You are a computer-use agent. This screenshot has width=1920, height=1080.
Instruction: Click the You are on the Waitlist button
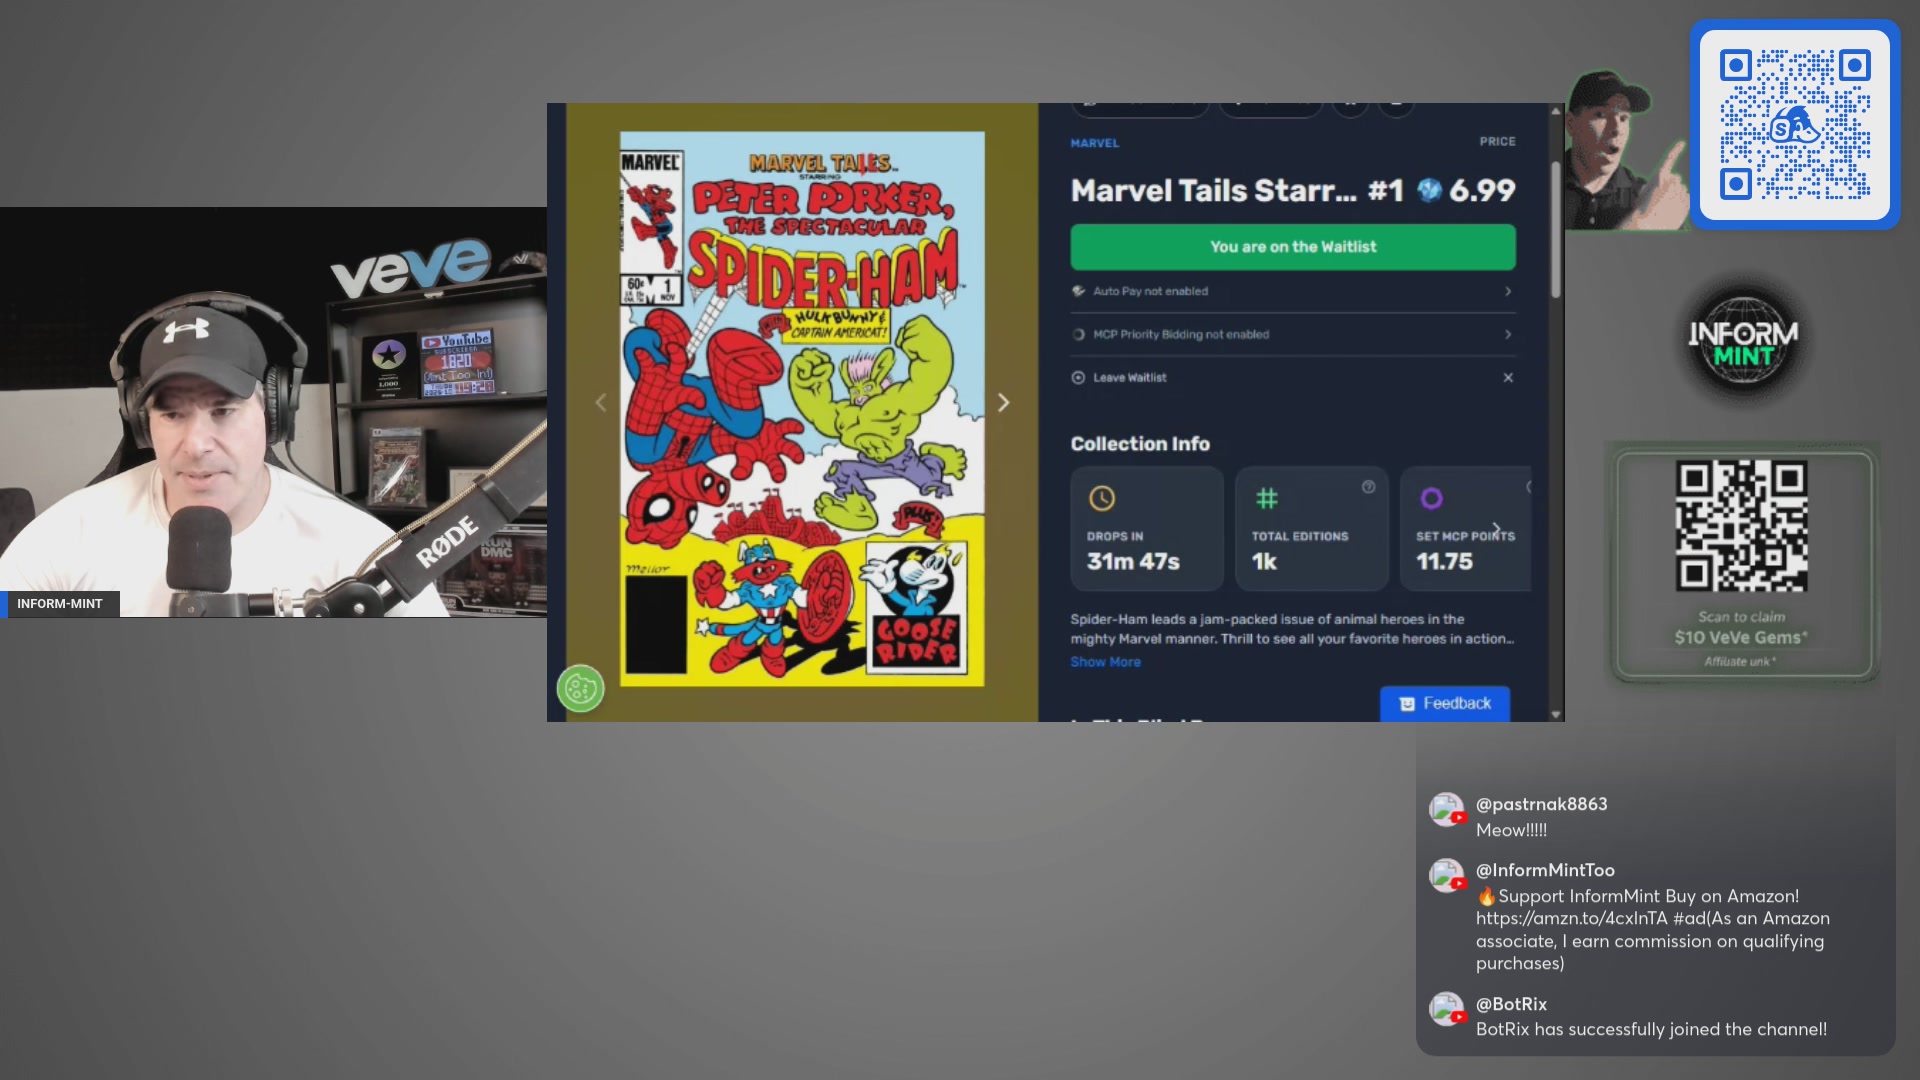(1292, 247)
